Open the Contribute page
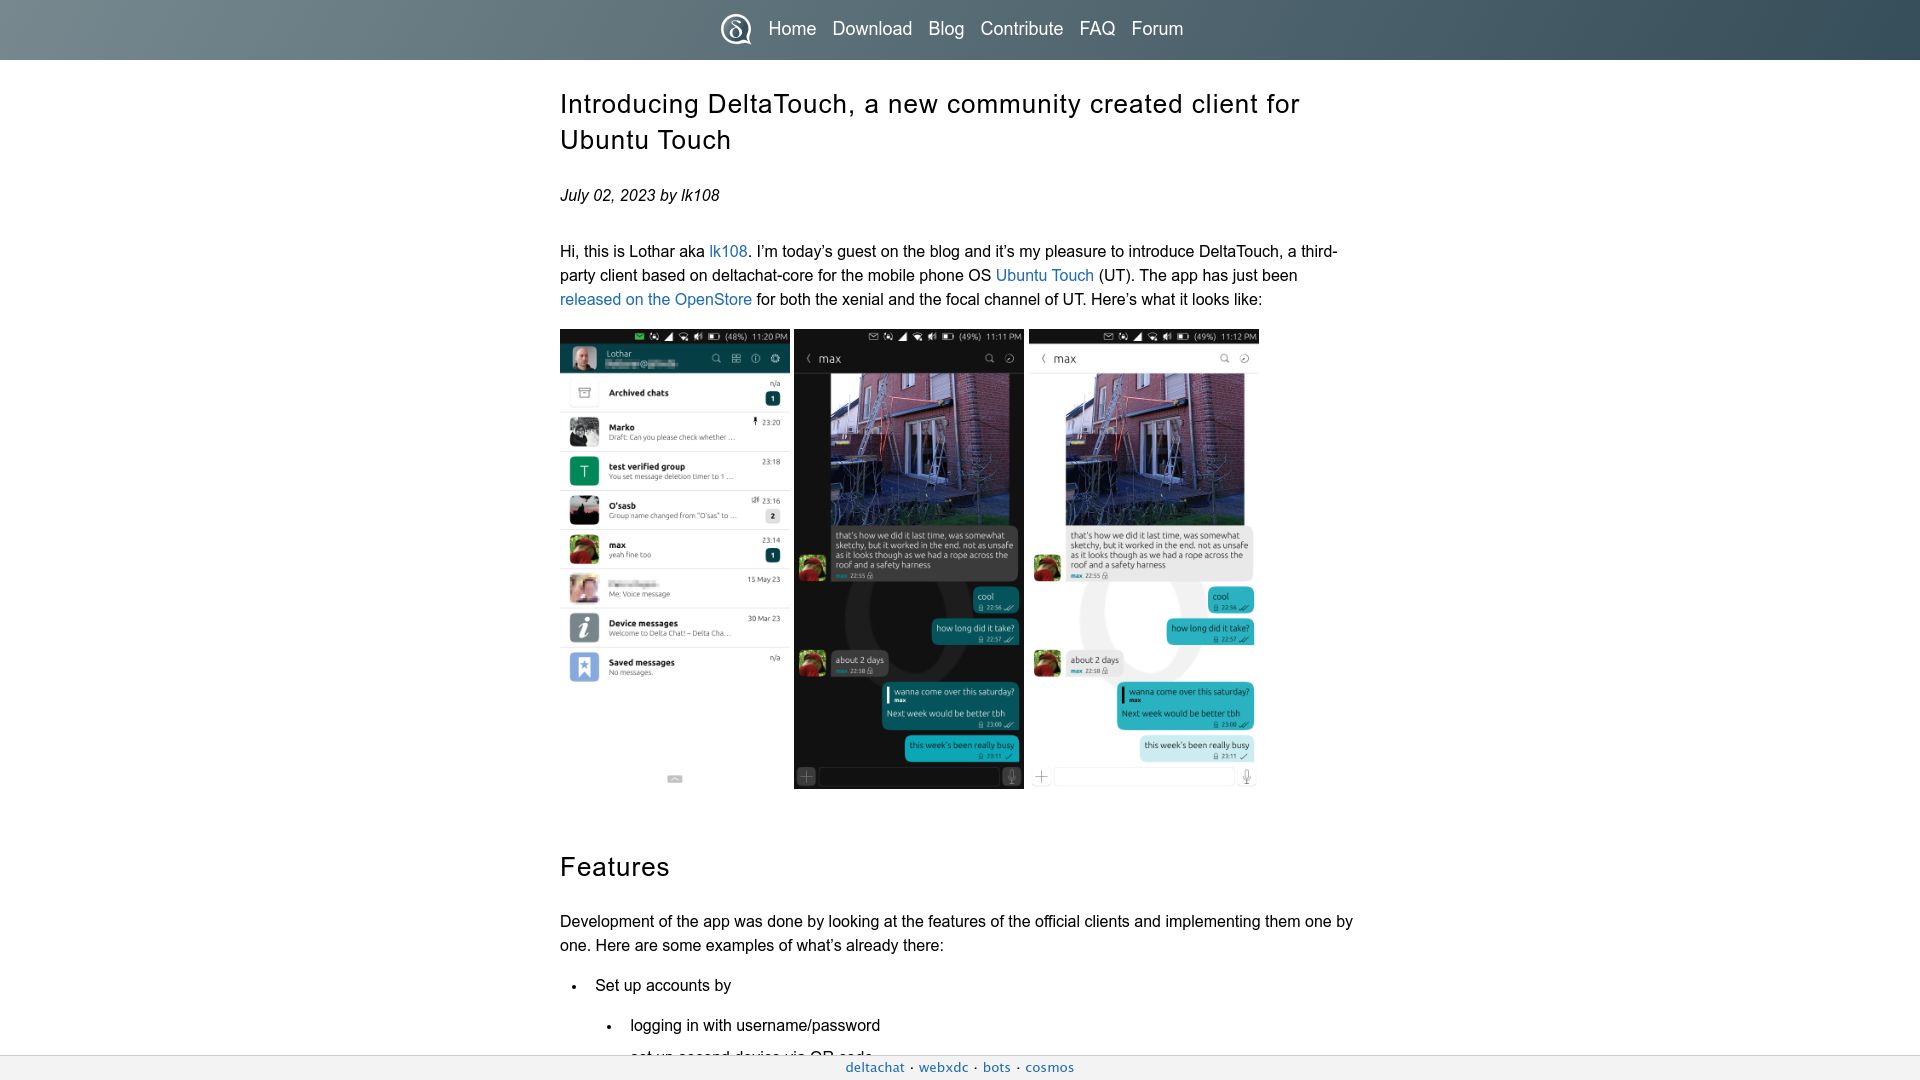The height and width of the screenshot is (1080, 1920). pos(1021,29)
